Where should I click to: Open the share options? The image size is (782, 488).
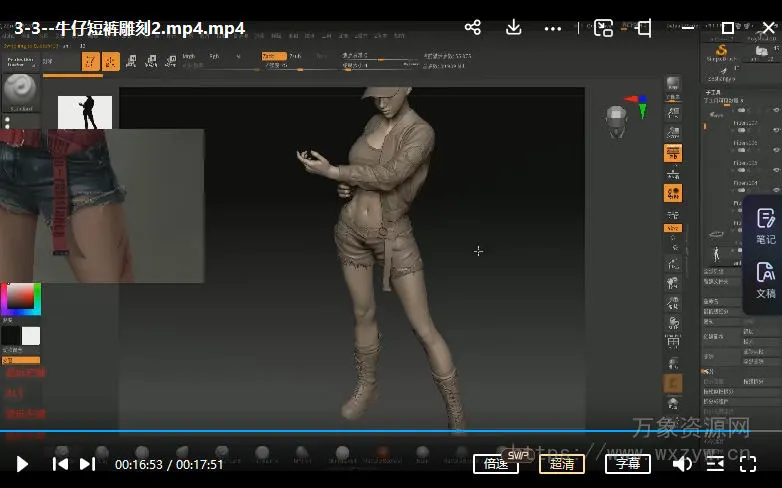[x=473, y=28]
